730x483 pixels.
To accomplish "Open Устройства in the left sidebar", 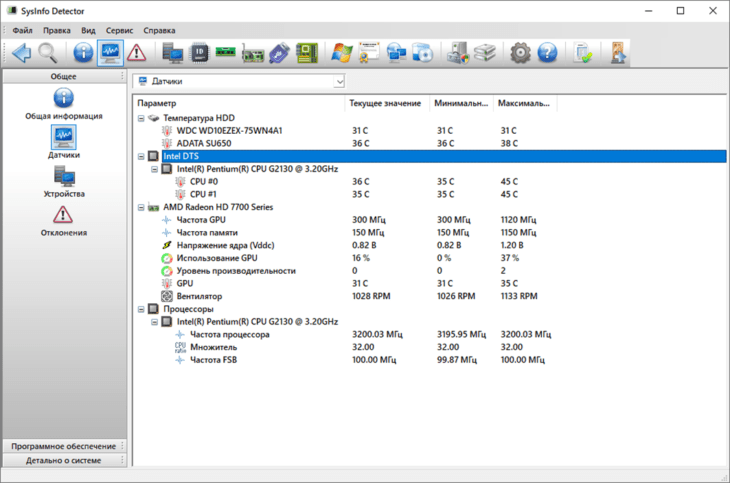I will click(64, 182).
